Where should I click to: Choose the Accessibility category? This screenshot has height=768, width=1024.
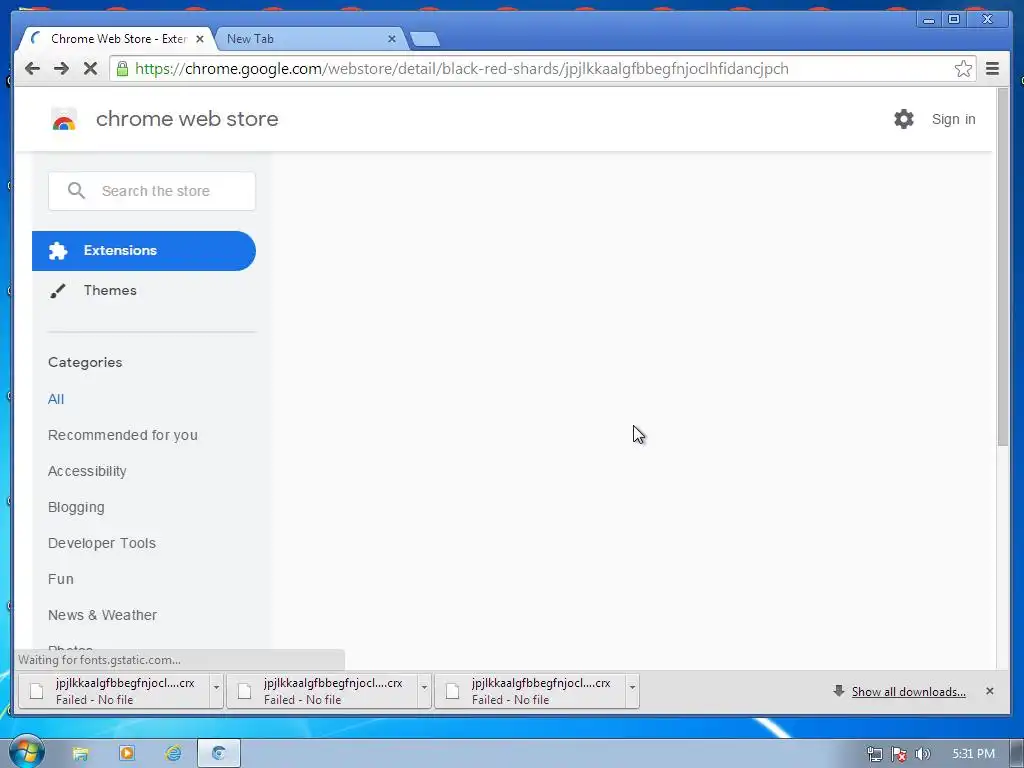pos(87,471)
